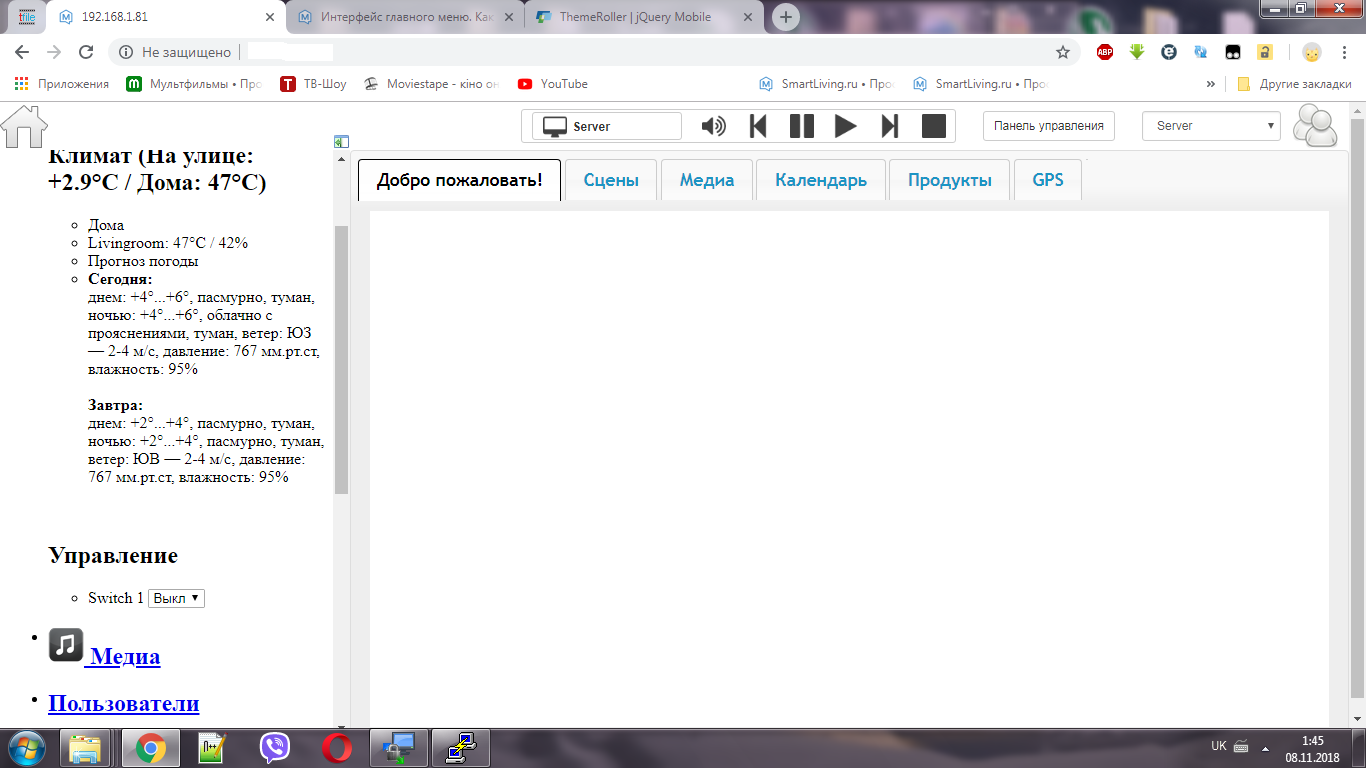
Task: Stop playback with the square stop button
Action: [x=933, y=126]
